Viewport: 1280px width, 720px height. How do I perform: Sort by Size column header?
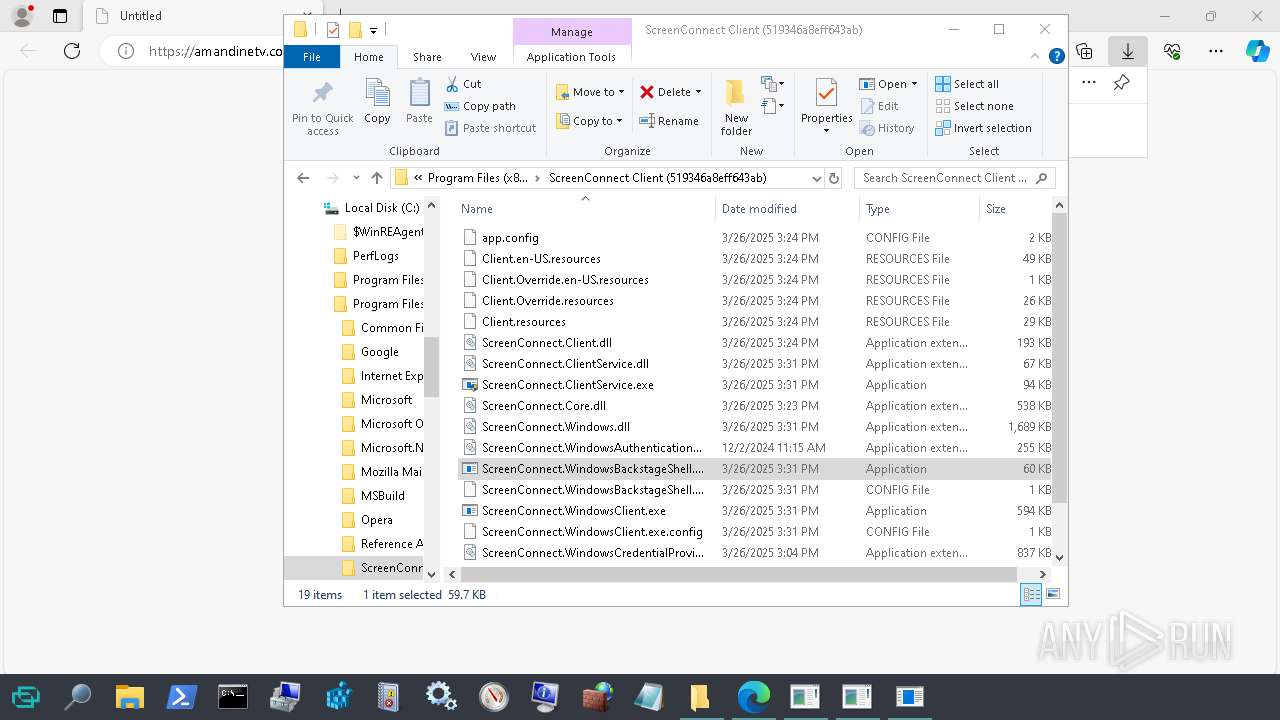coord(1015,208)
